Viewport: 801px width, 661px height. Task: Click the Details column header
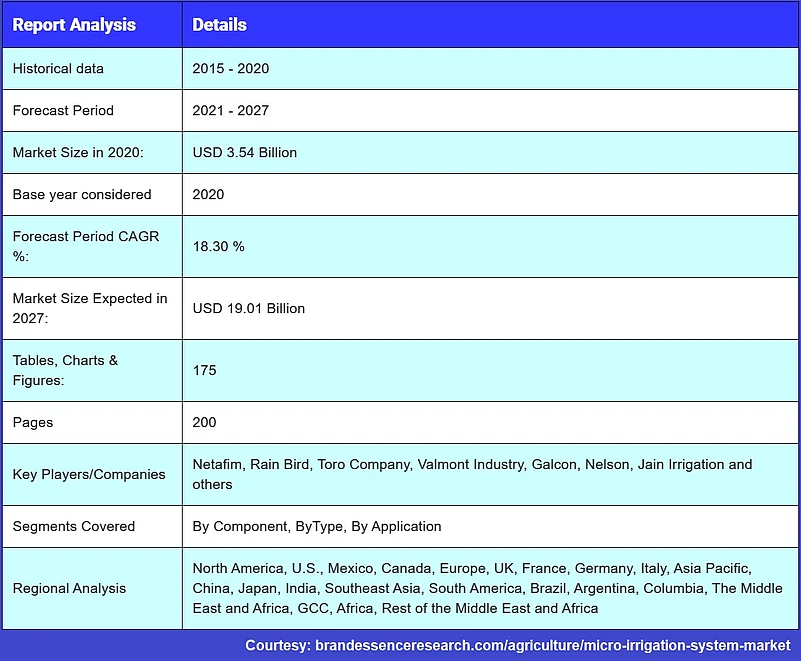(x=219, y=24)
